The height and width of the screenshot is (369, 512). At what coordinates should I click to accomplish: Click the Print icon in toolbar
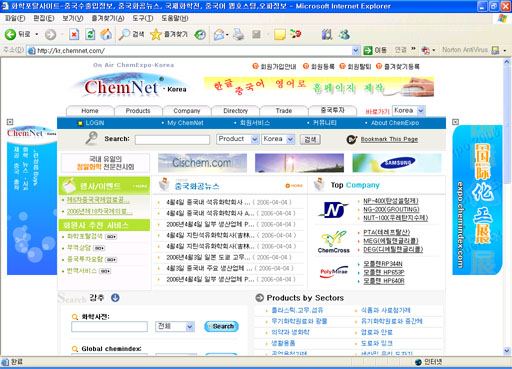click(x=238, y=34)
